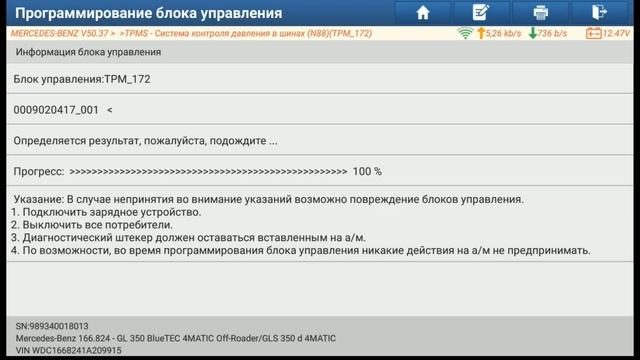Print the current screen via printer icon
The height and width of the screenshot is (360, 640).
pos(540,13)
